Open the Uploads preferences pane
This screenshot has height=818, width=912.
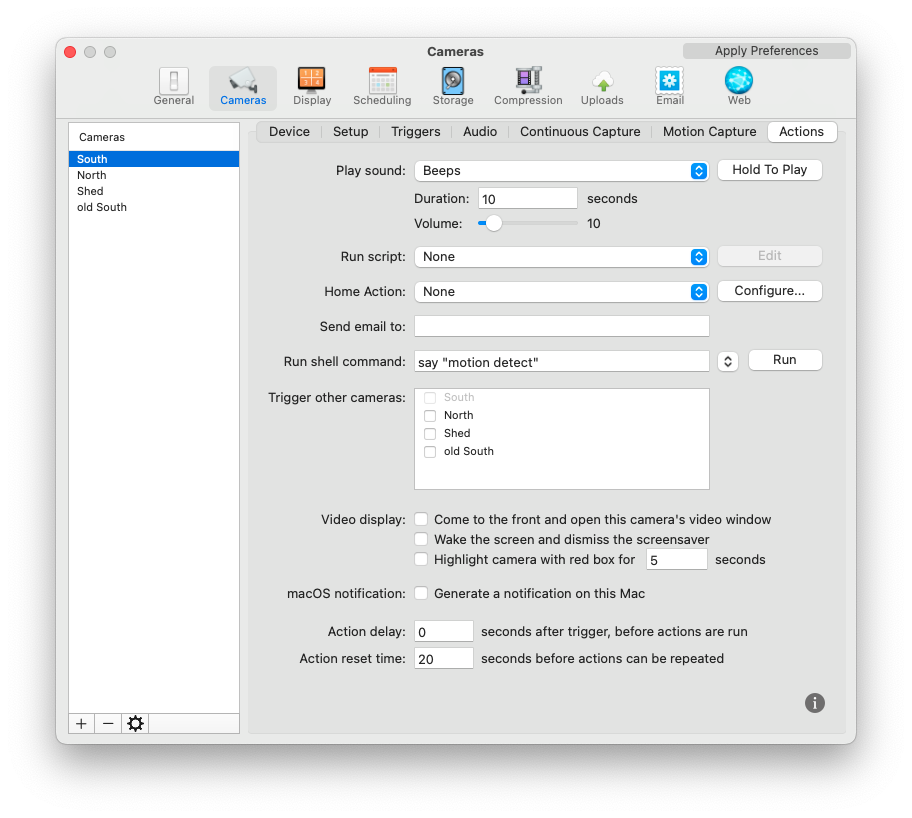point(602,87)
